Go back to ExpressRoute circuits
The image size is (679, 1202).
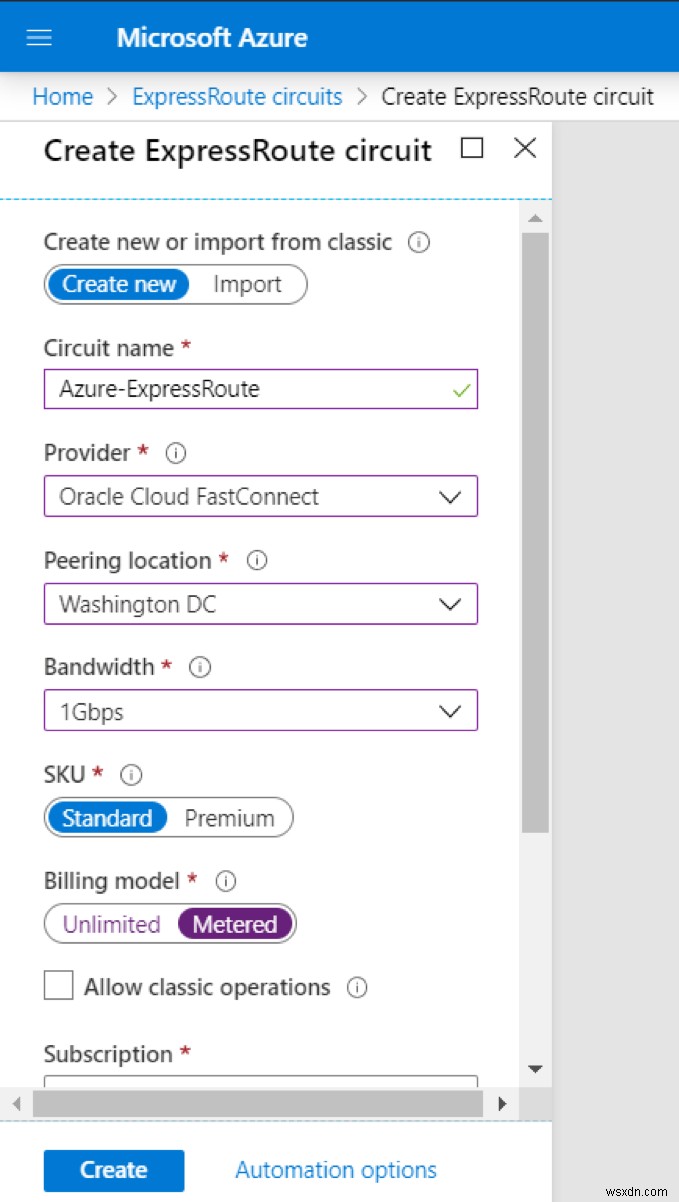coord(237,96)
